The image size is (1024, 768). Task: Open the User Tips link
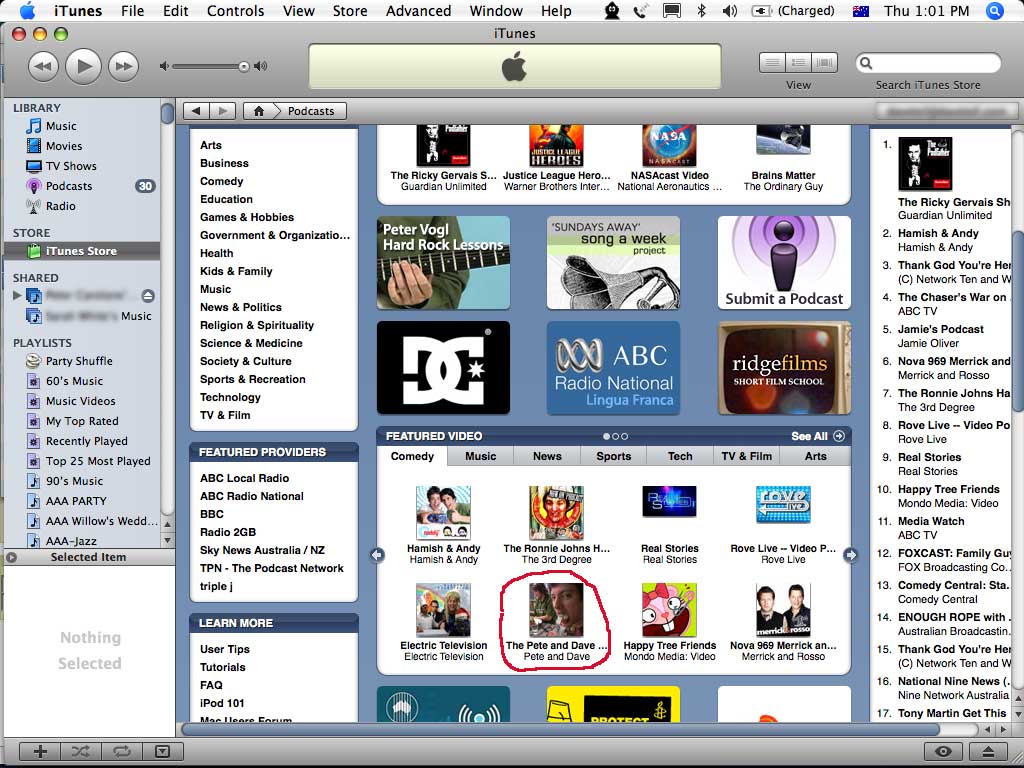coord(225,649)
